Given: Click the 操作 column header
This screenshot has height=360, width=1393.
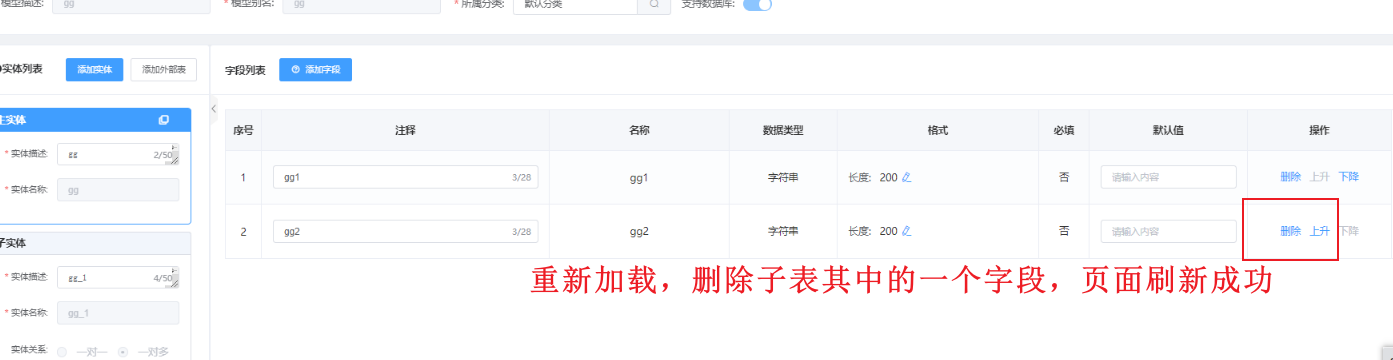Looking at the screenshot, I should click(x=1320, y=130).
